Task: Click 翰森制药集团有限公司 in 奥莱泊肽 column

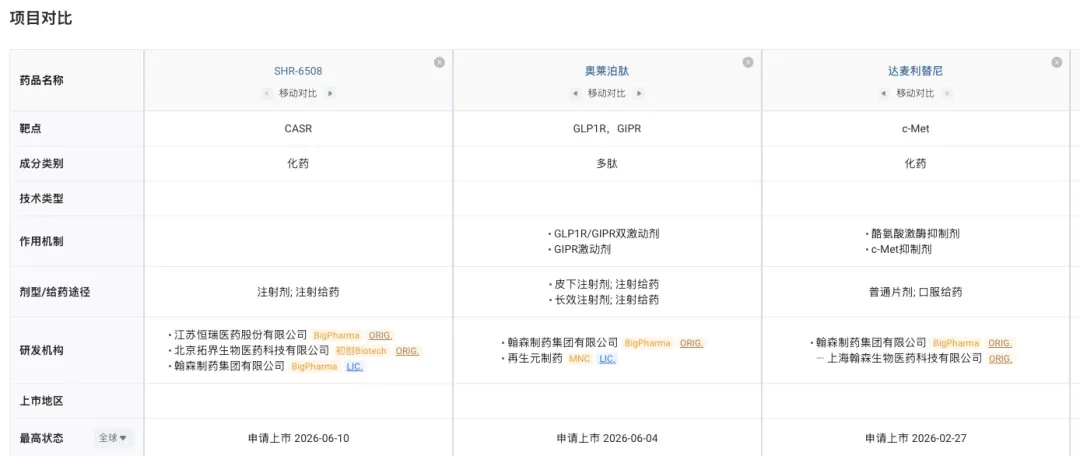Action: point(563,343)
